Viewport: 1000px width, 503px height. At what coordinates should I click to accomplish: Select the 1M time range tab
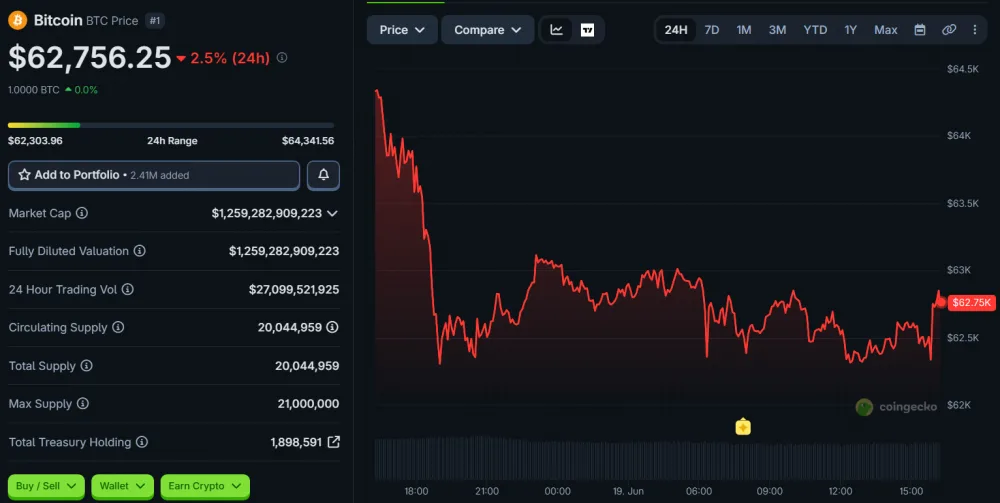744,30
